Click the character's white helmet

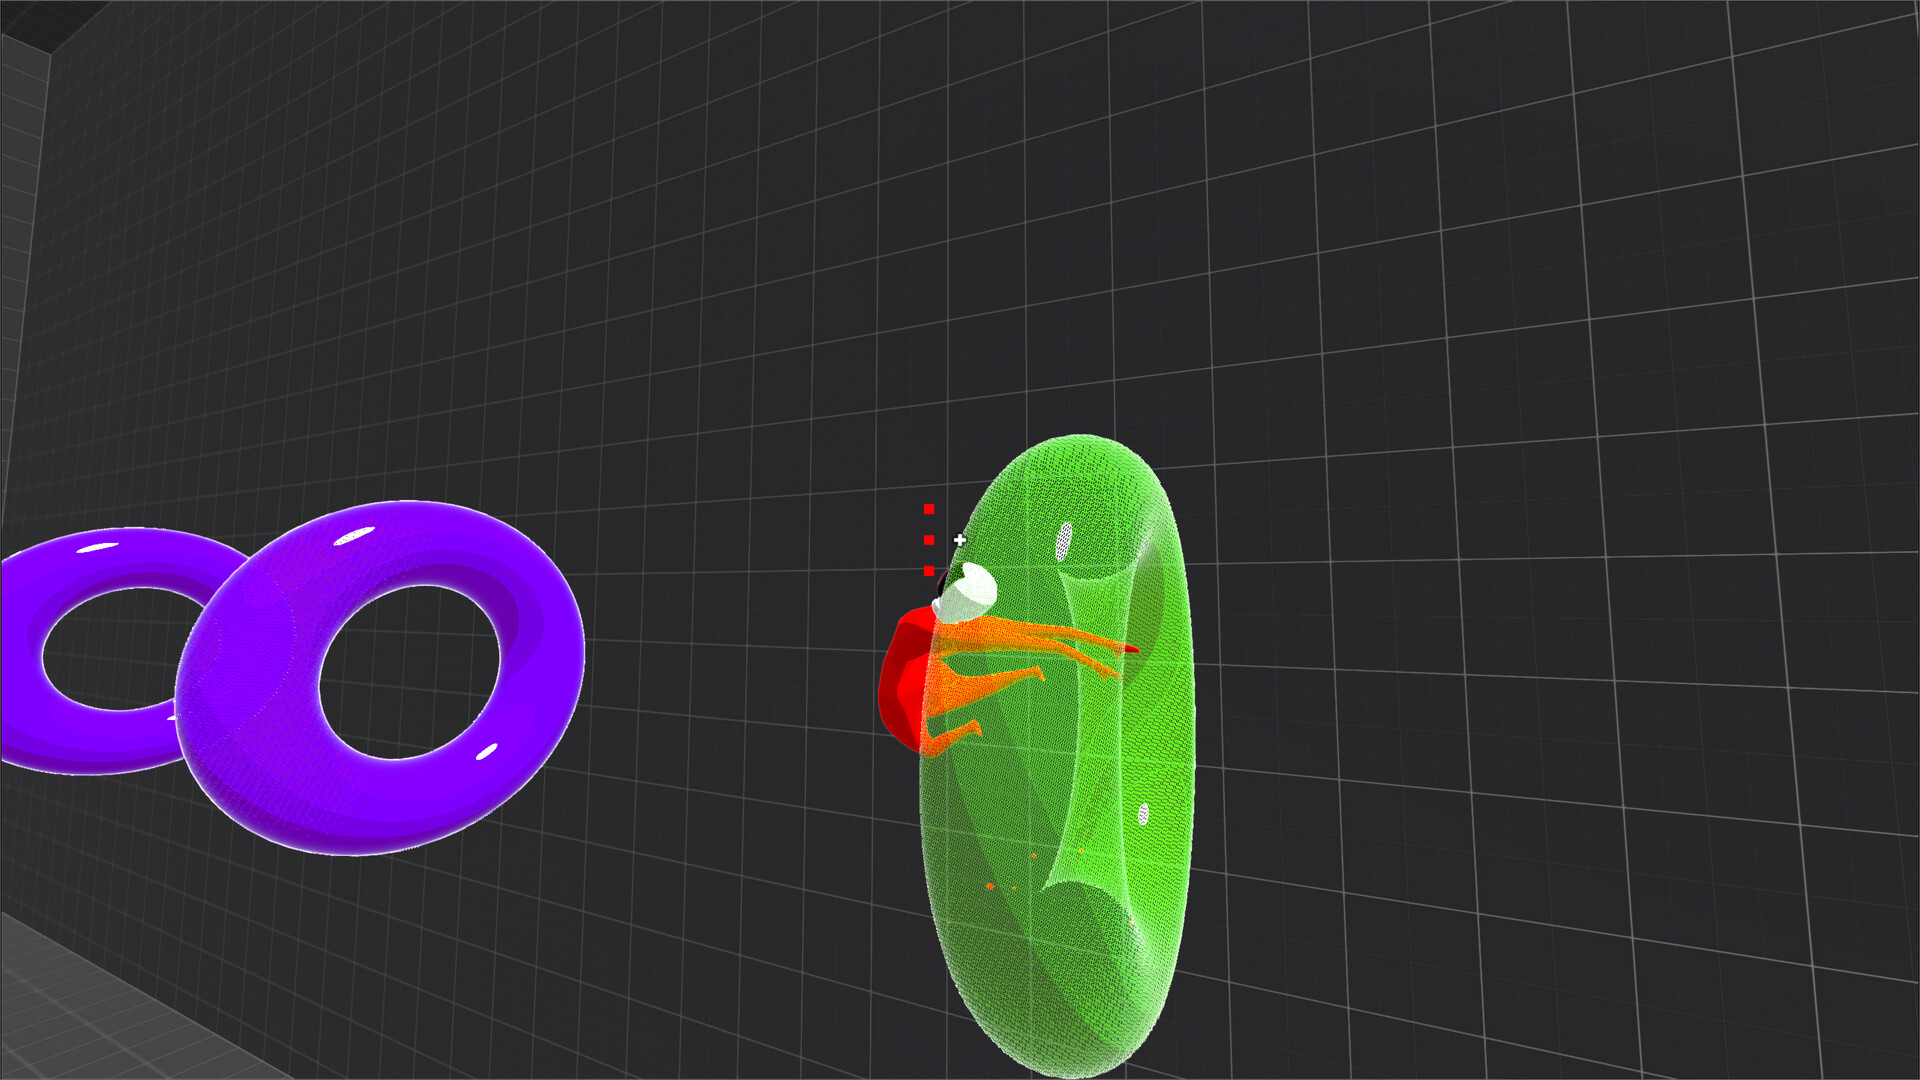(966, 592)
